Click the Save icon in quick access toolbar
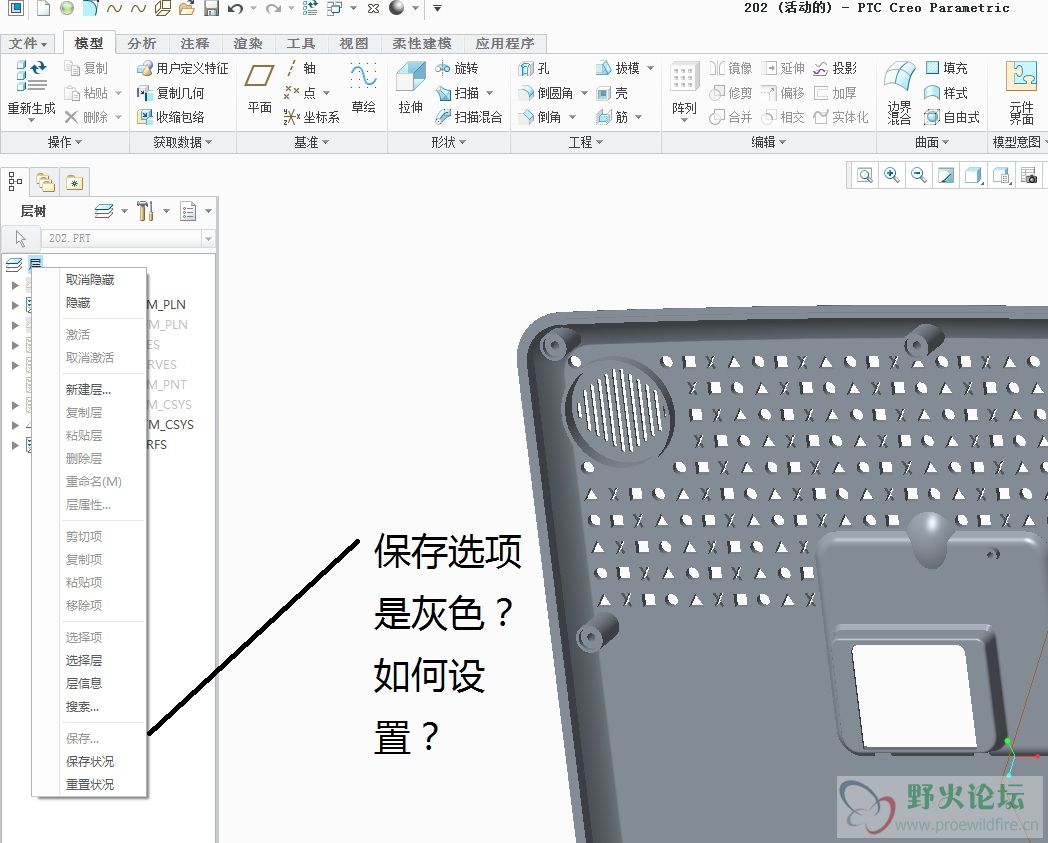Screen dimensions: 1048x843 (211, 8)
